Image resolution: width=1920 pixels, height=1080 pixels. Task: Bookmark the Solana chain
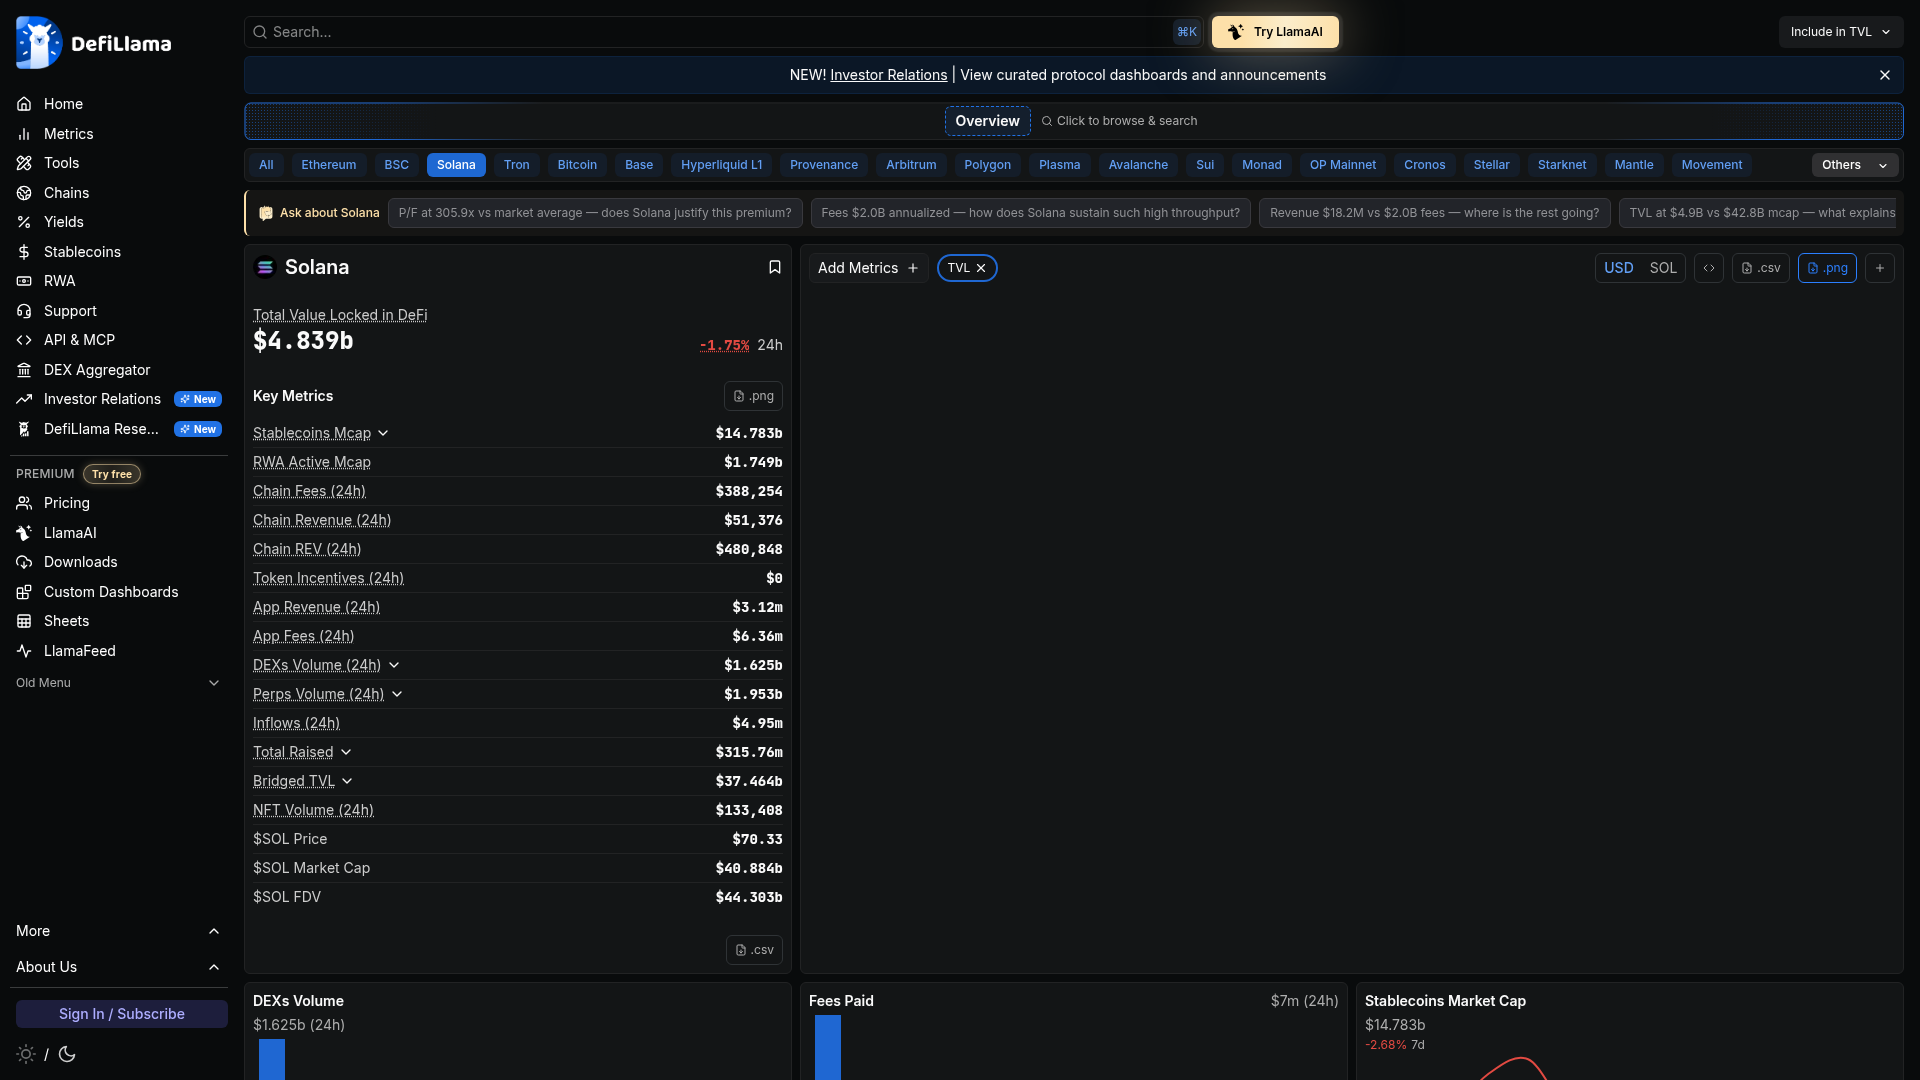pos(775,267)
